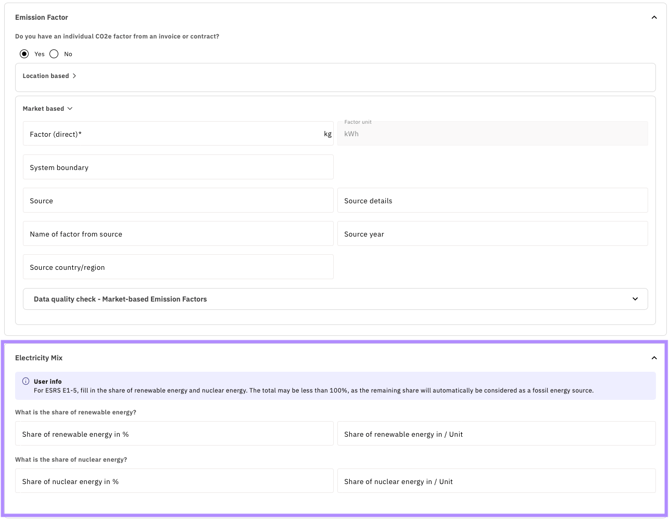670x522 pixels.
Task: Expand Data quality check dropdown
Action: point(335,299)
